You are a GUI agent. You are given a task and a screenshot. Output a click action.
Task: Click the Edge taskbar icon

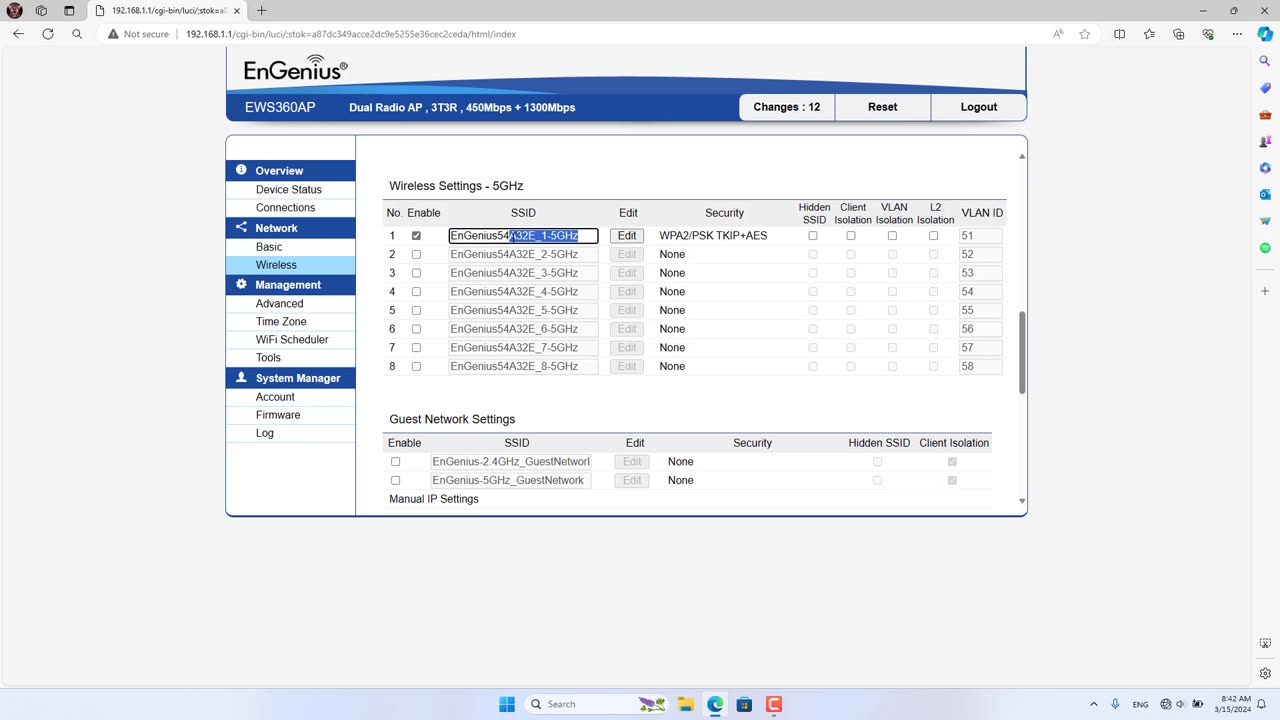715,704
